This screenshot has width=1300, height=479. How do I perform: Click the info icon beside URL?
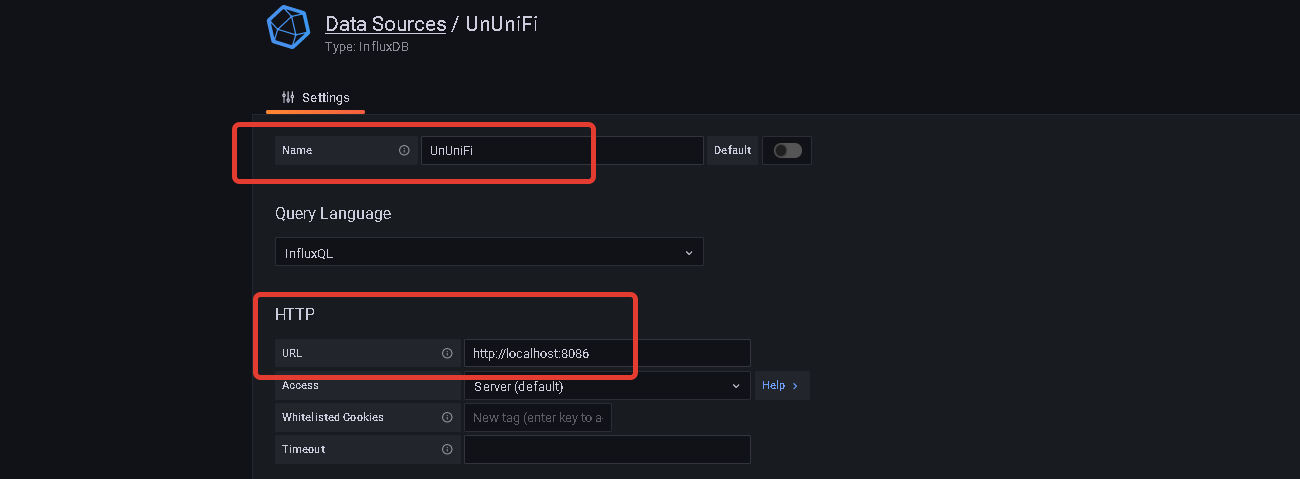[447, 353]
